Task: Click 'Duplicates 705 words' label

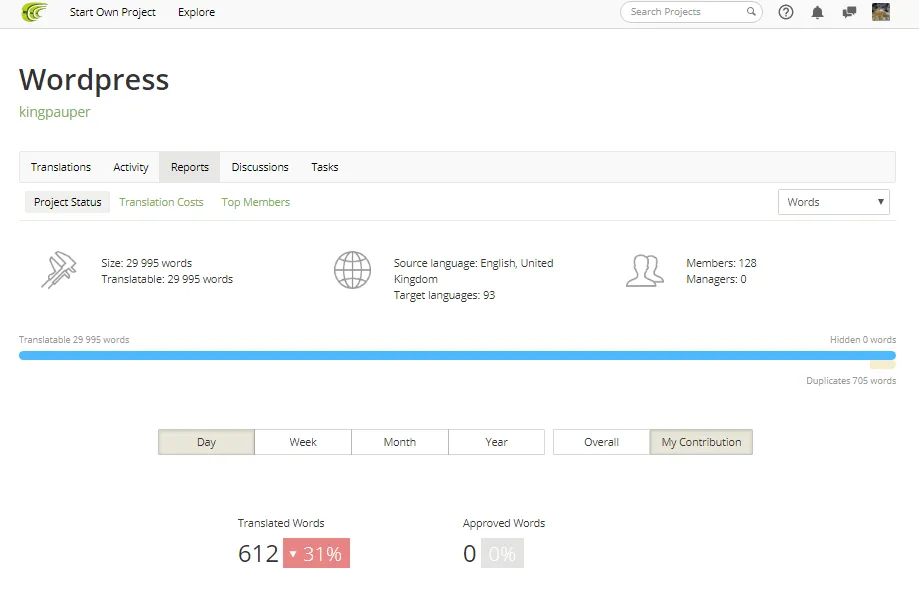Action: click(851, 380)
